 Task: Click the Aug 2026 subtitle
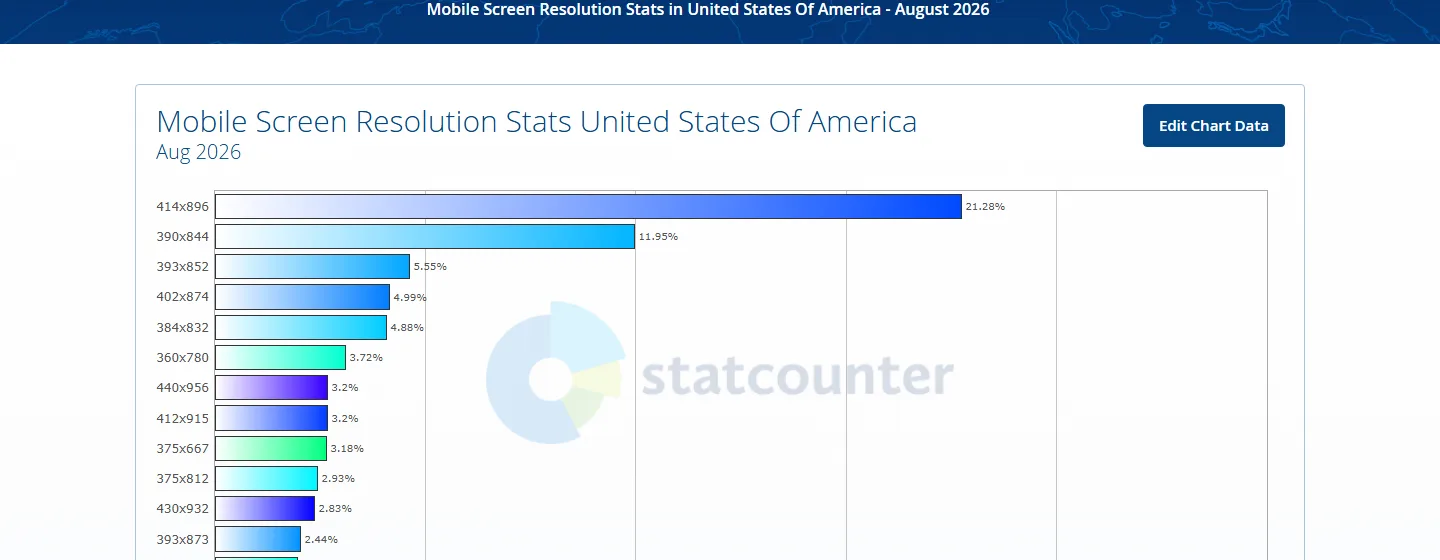point(198,153)
